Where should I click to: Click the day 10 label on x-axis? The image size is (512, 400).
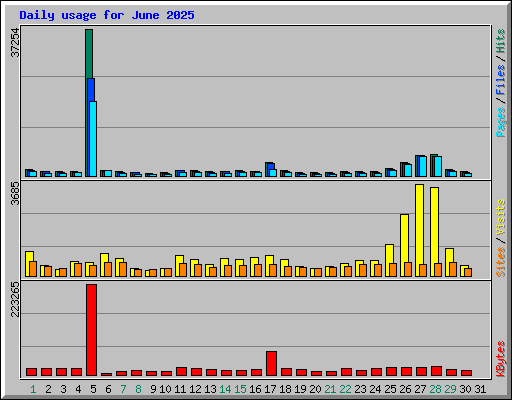pyautogui.click(x=165, y=389)
